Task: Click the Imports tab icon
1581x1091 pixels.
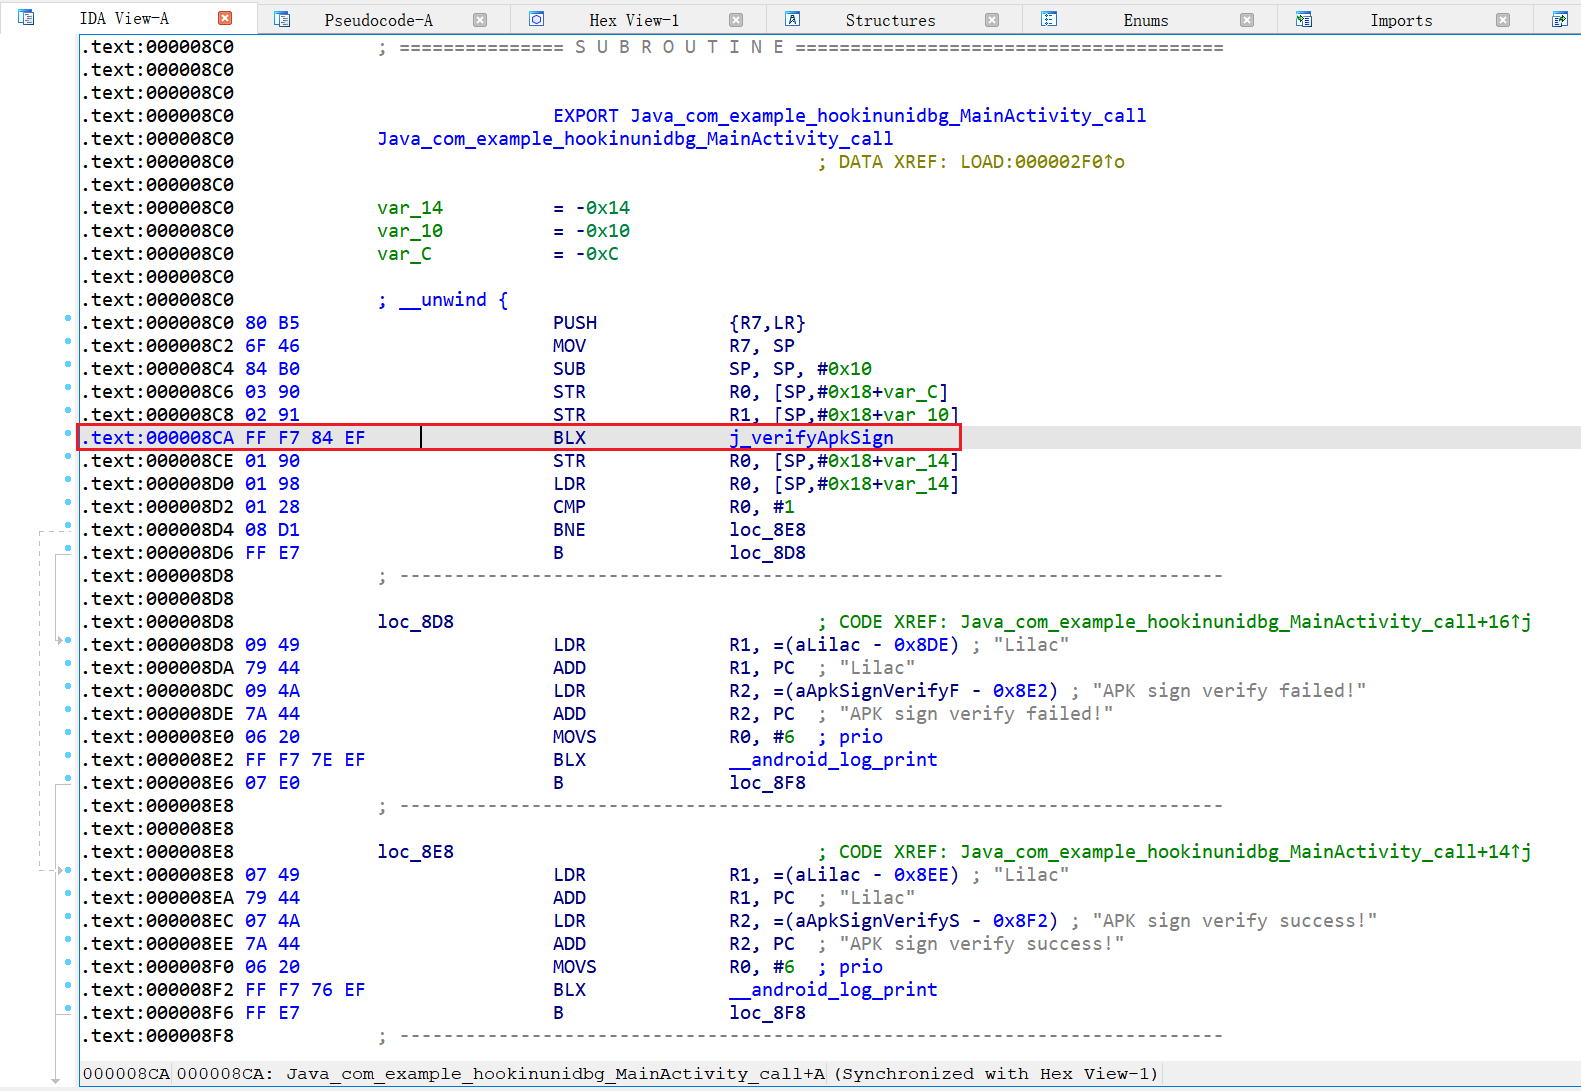Action: pos(1303,19)
